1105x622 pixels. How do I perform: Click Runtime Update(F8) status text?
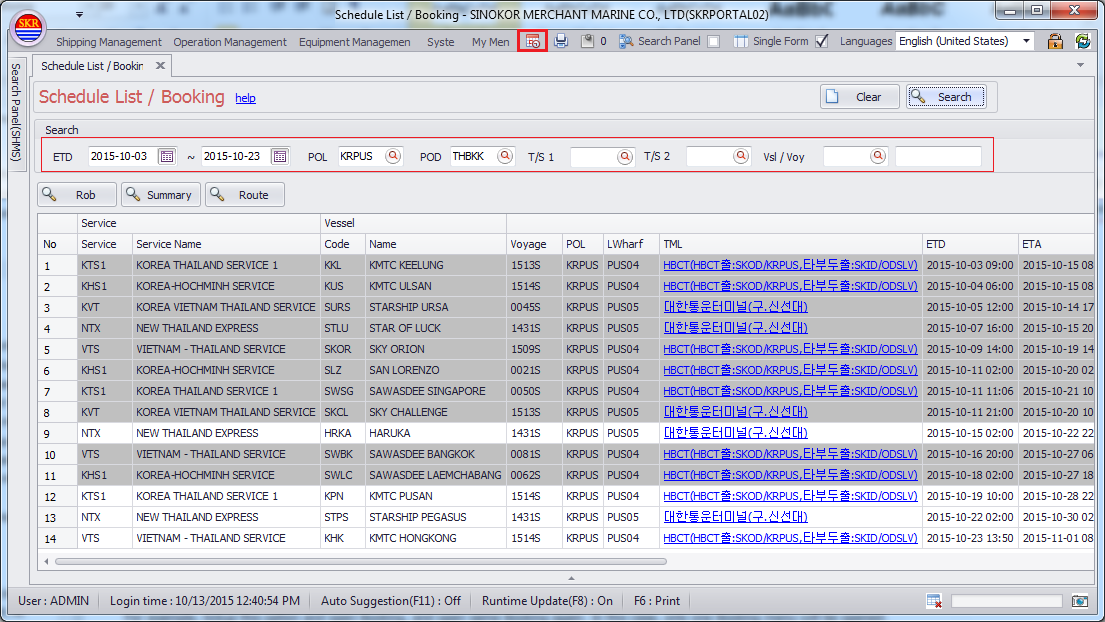[548, 601]
